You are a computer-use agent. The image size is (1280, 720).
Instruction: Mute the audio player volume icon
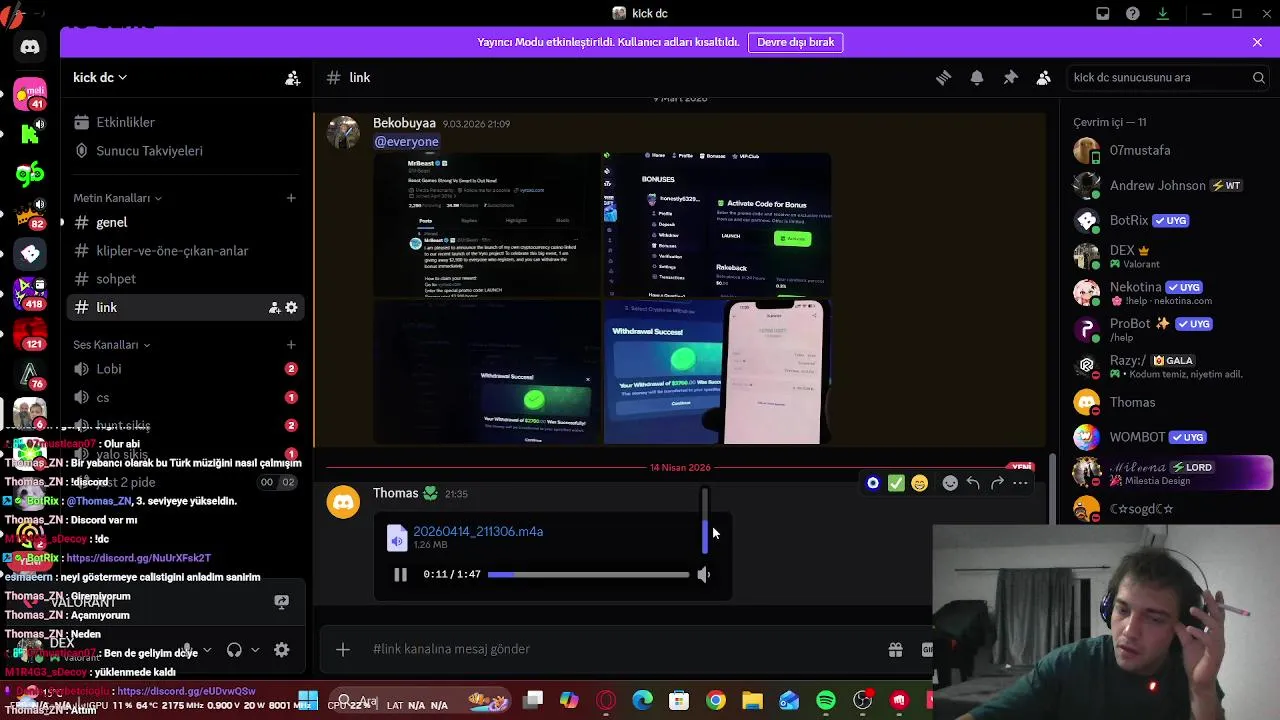[x=704, y=575]
